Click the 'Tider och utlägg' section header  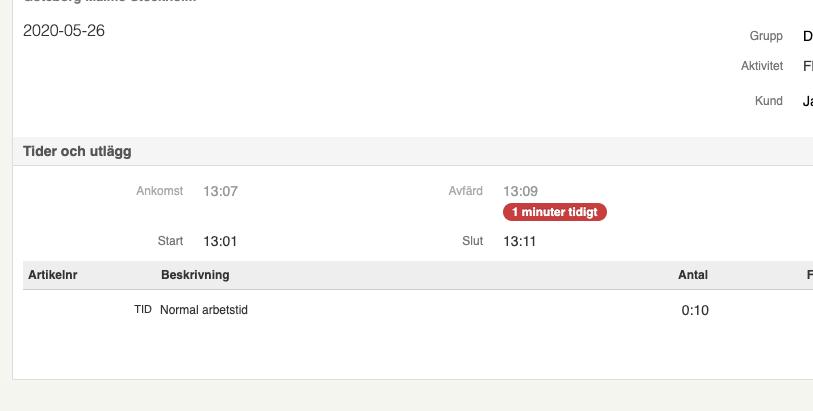(77, 152)
